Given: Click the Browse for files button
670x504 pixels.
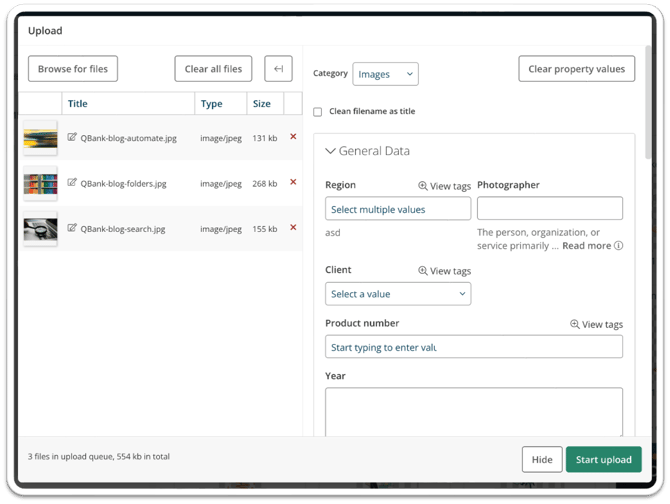Looking at the screenshot, I should pos(73,69).
